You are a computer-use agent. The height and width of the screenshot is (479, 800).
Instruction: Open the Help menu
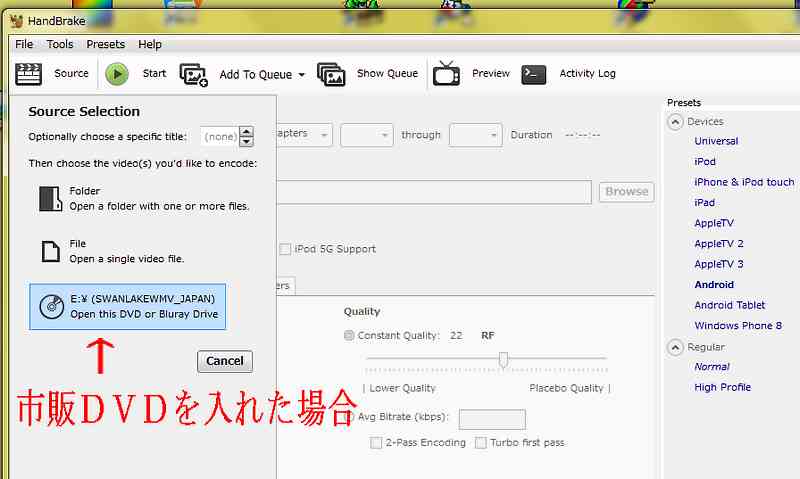pos(150,44)
